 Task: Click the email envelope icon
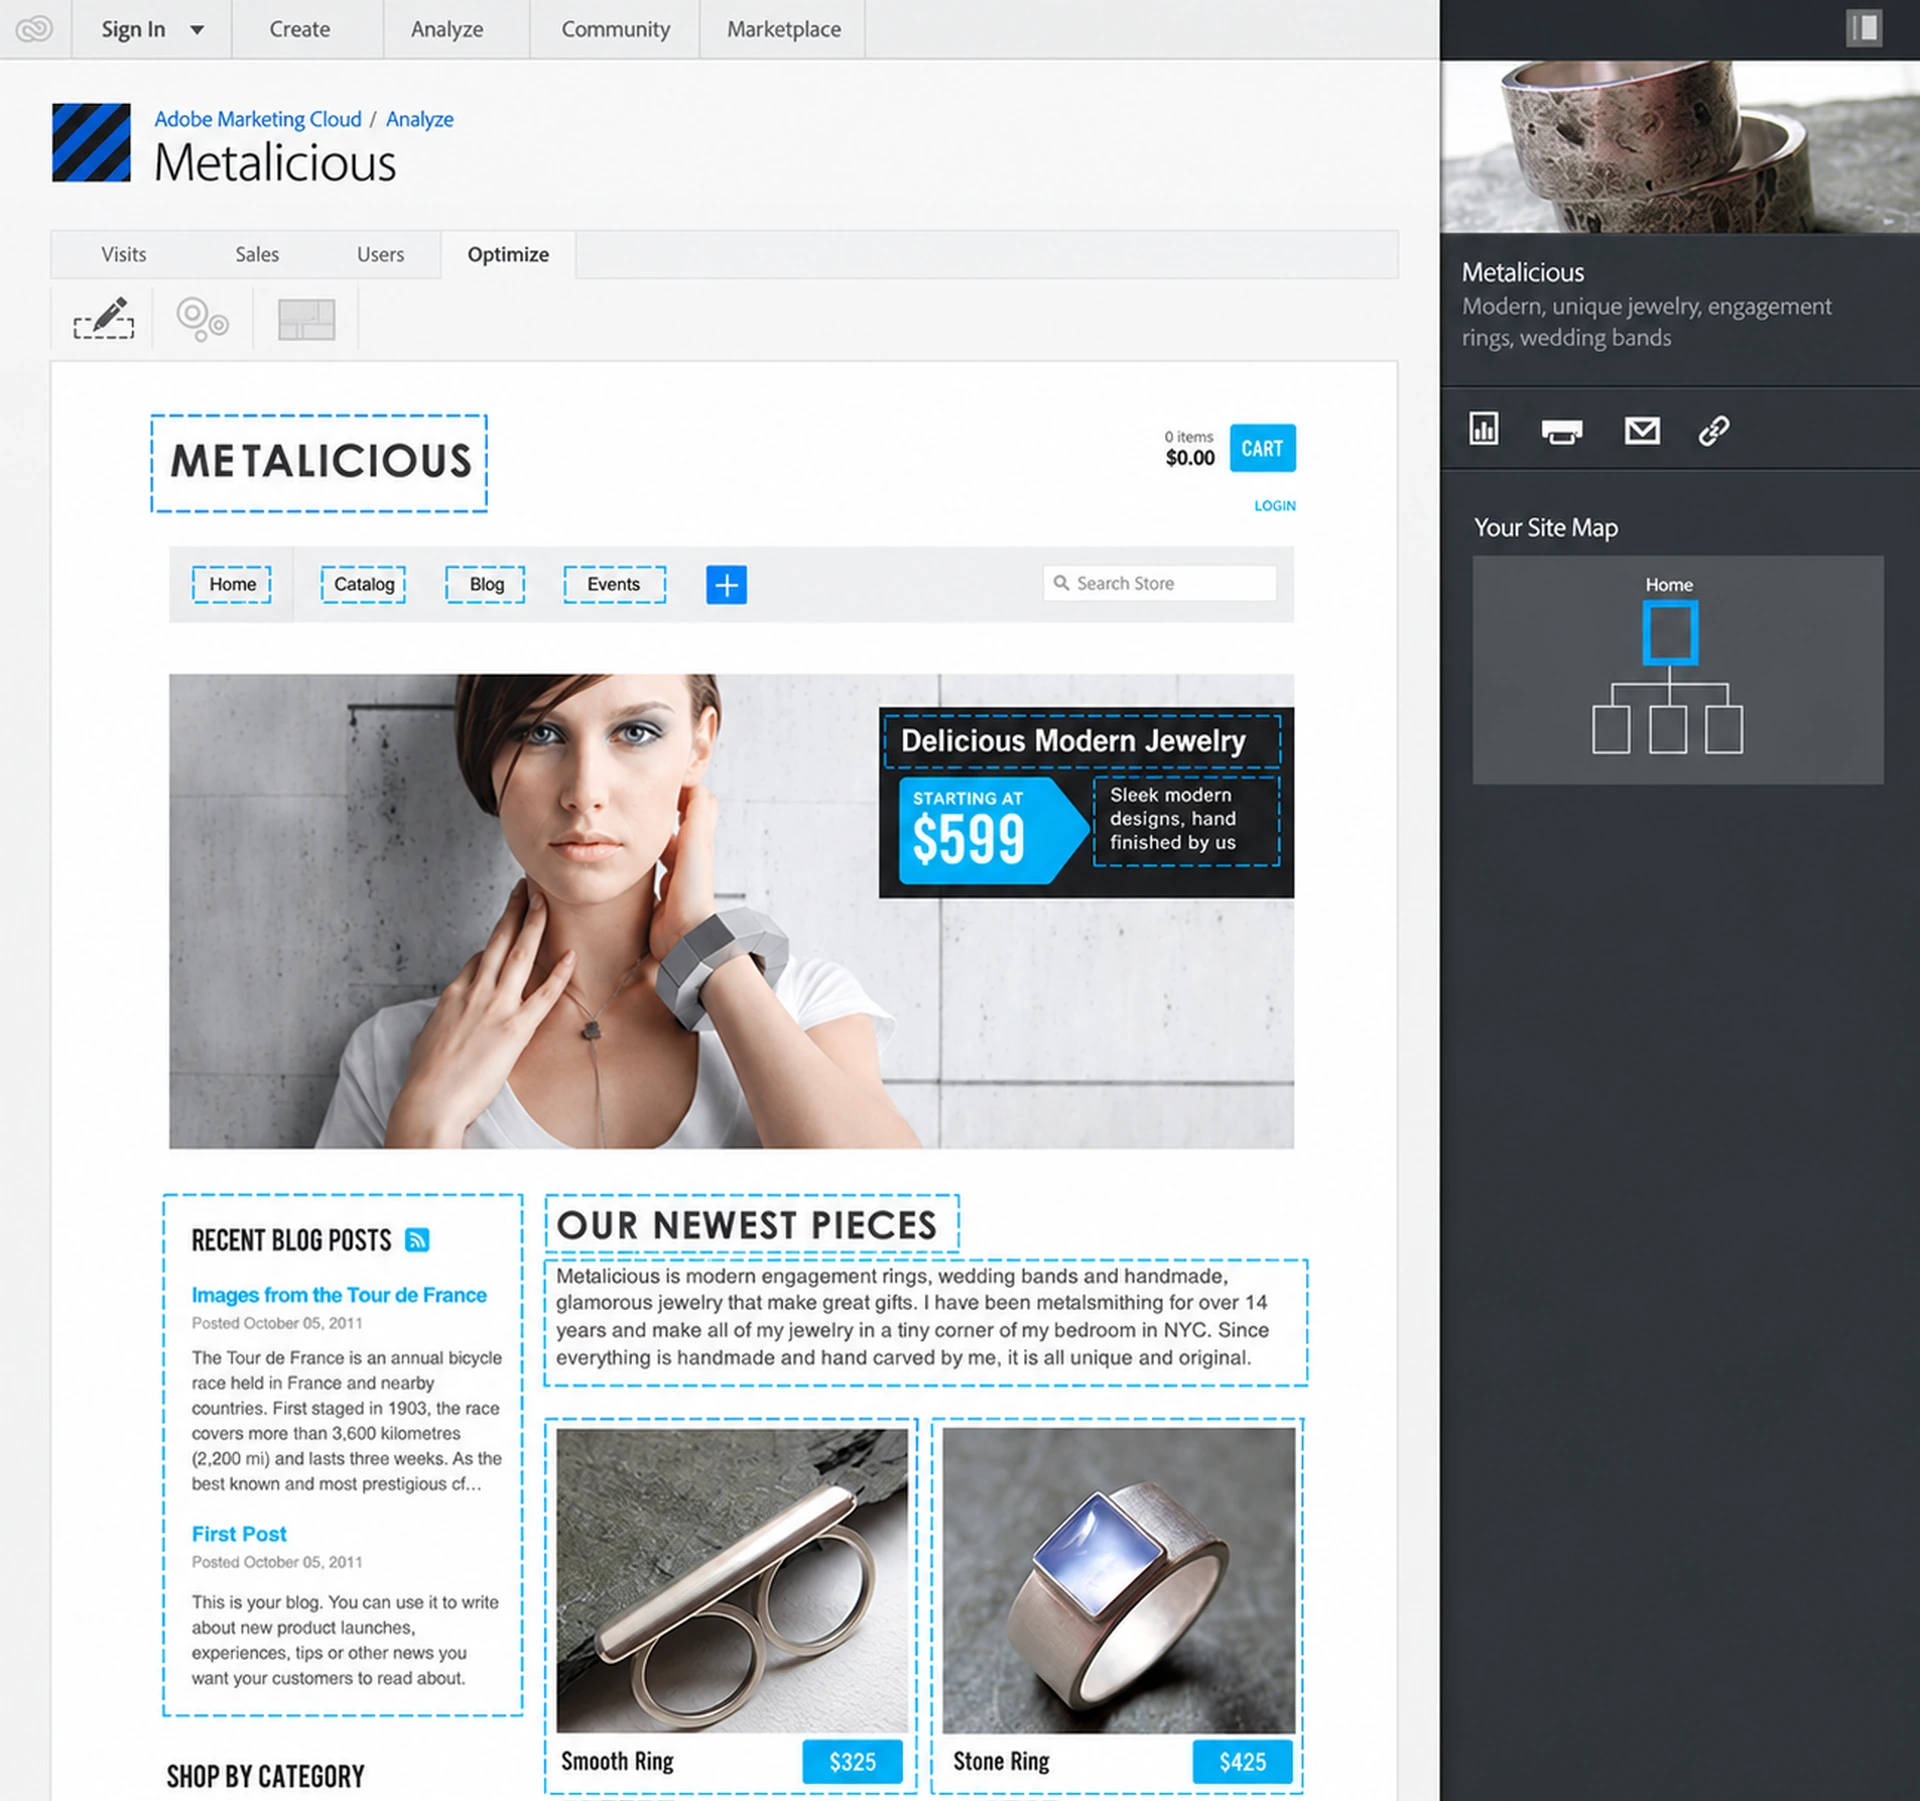[1641, 430]
